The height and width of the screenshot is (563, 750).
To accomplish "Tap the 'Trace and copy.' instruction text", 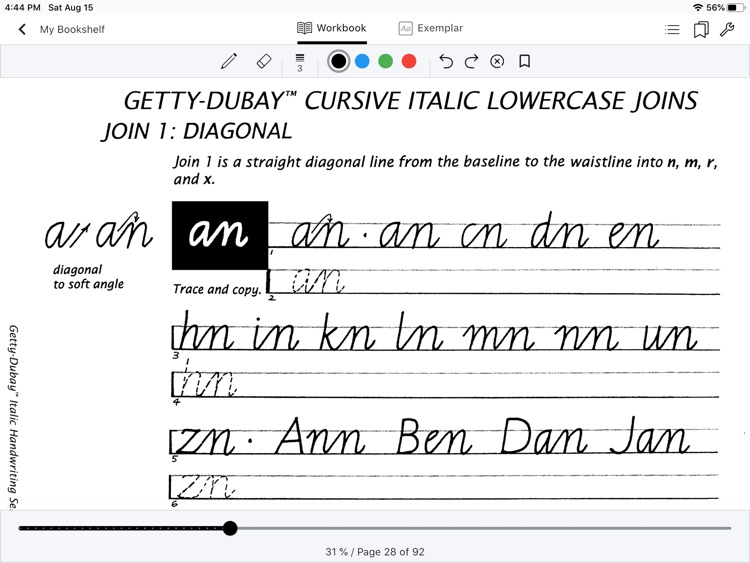I will click(x=217, y=289).
